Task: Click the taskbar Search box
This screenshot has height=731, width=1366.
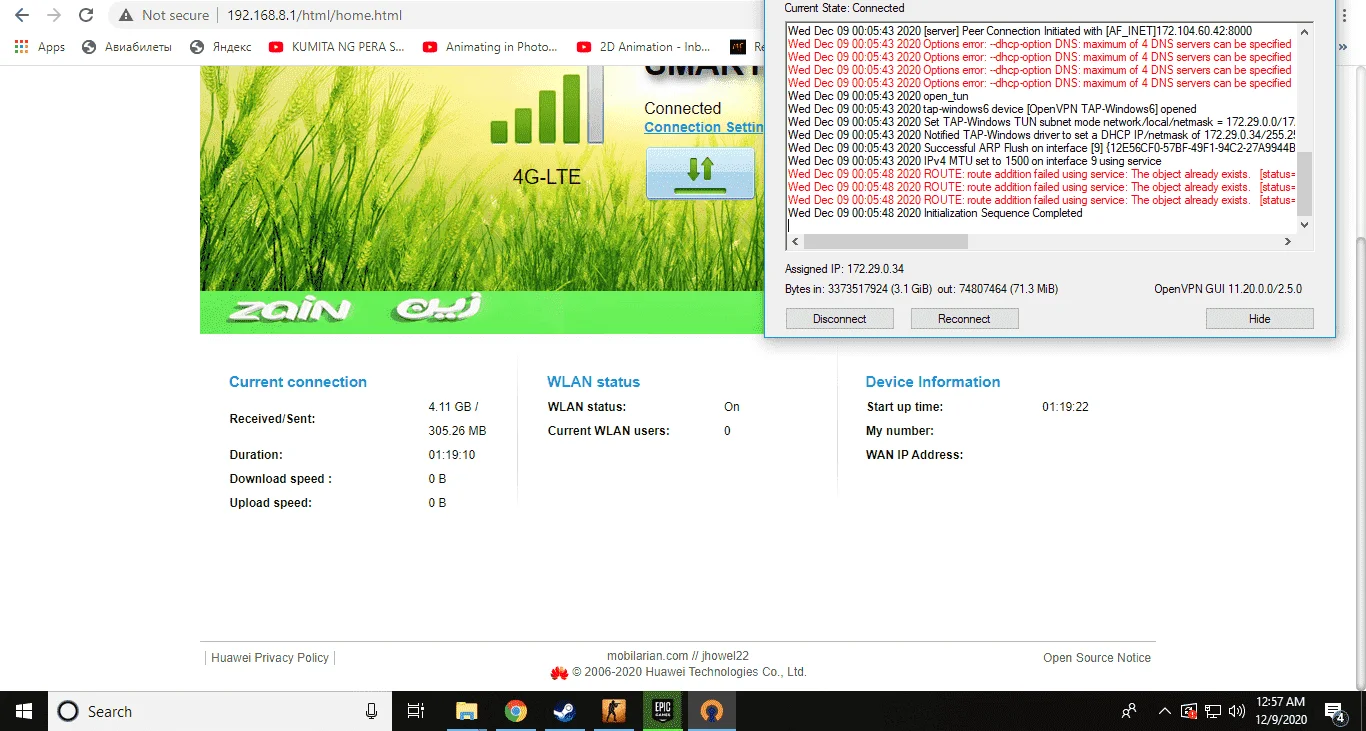Action: pos(220,711)
